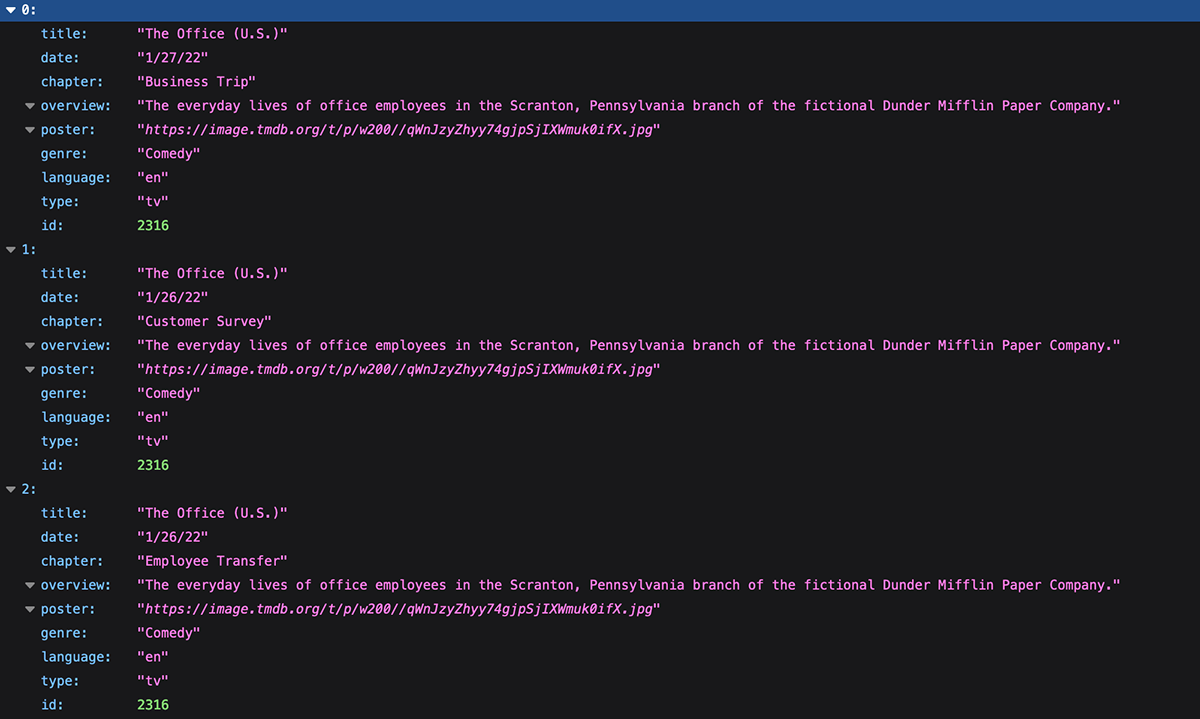
Task: Open poster URL in Customer Survey entry
Action: (x=399, y=370)
